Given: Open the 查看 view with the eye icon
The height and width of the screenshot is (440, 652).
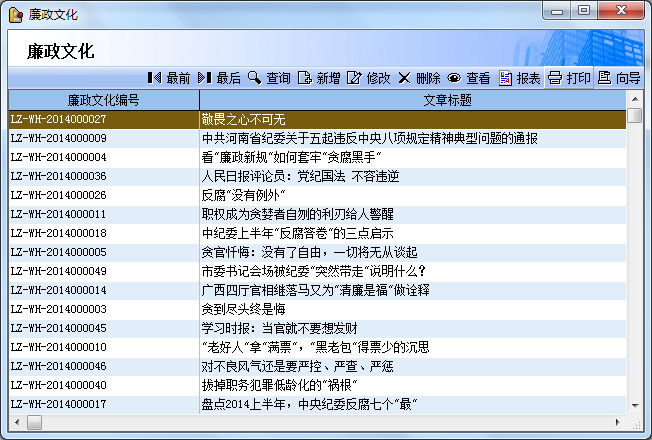Looking at the screenshot, I should pos(469,78).
